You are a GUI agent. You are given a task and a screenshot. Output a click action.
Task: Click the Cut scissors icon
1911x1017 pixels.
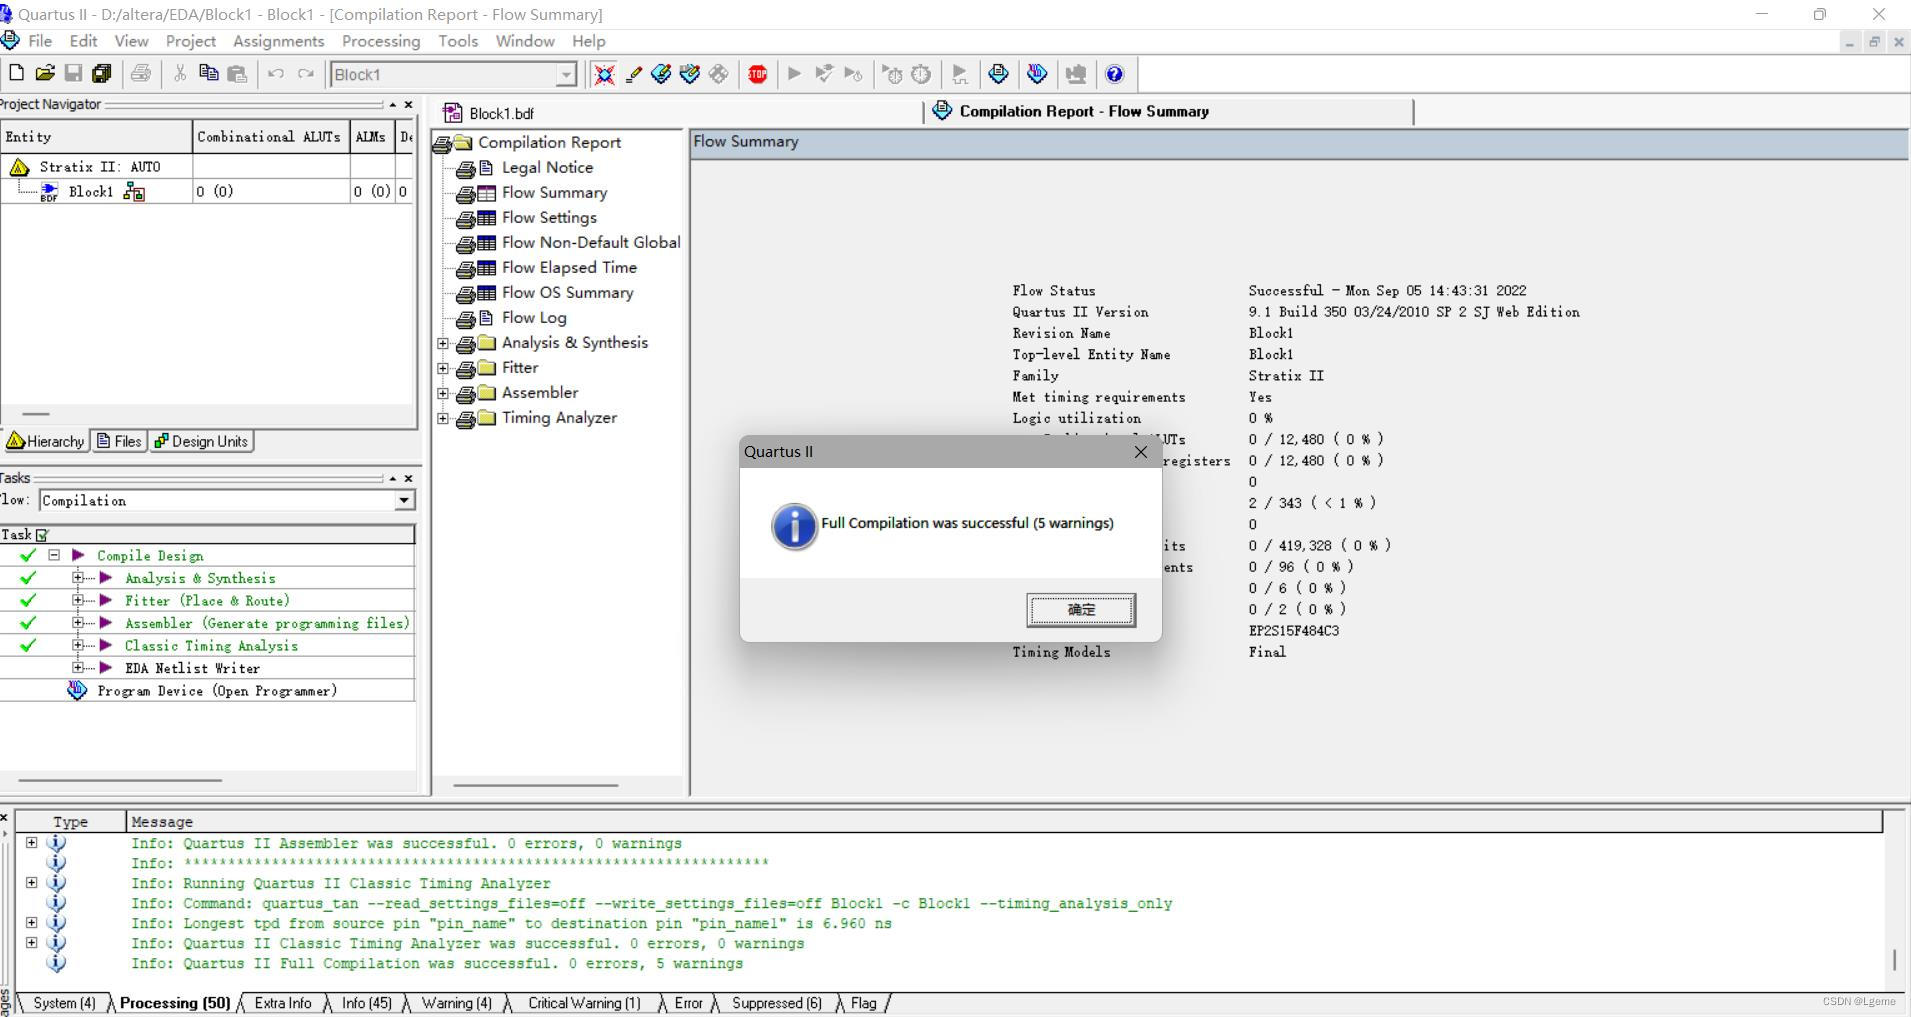pyautogui.click(x=180, y=73)
